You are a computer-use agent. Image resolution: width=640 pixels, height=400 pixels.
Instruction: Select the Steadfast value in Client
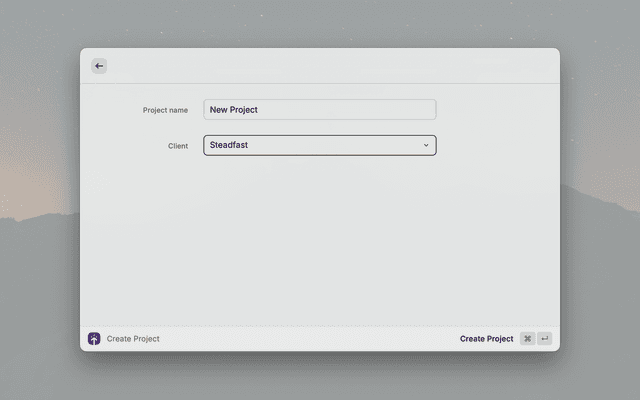(229, 145)
